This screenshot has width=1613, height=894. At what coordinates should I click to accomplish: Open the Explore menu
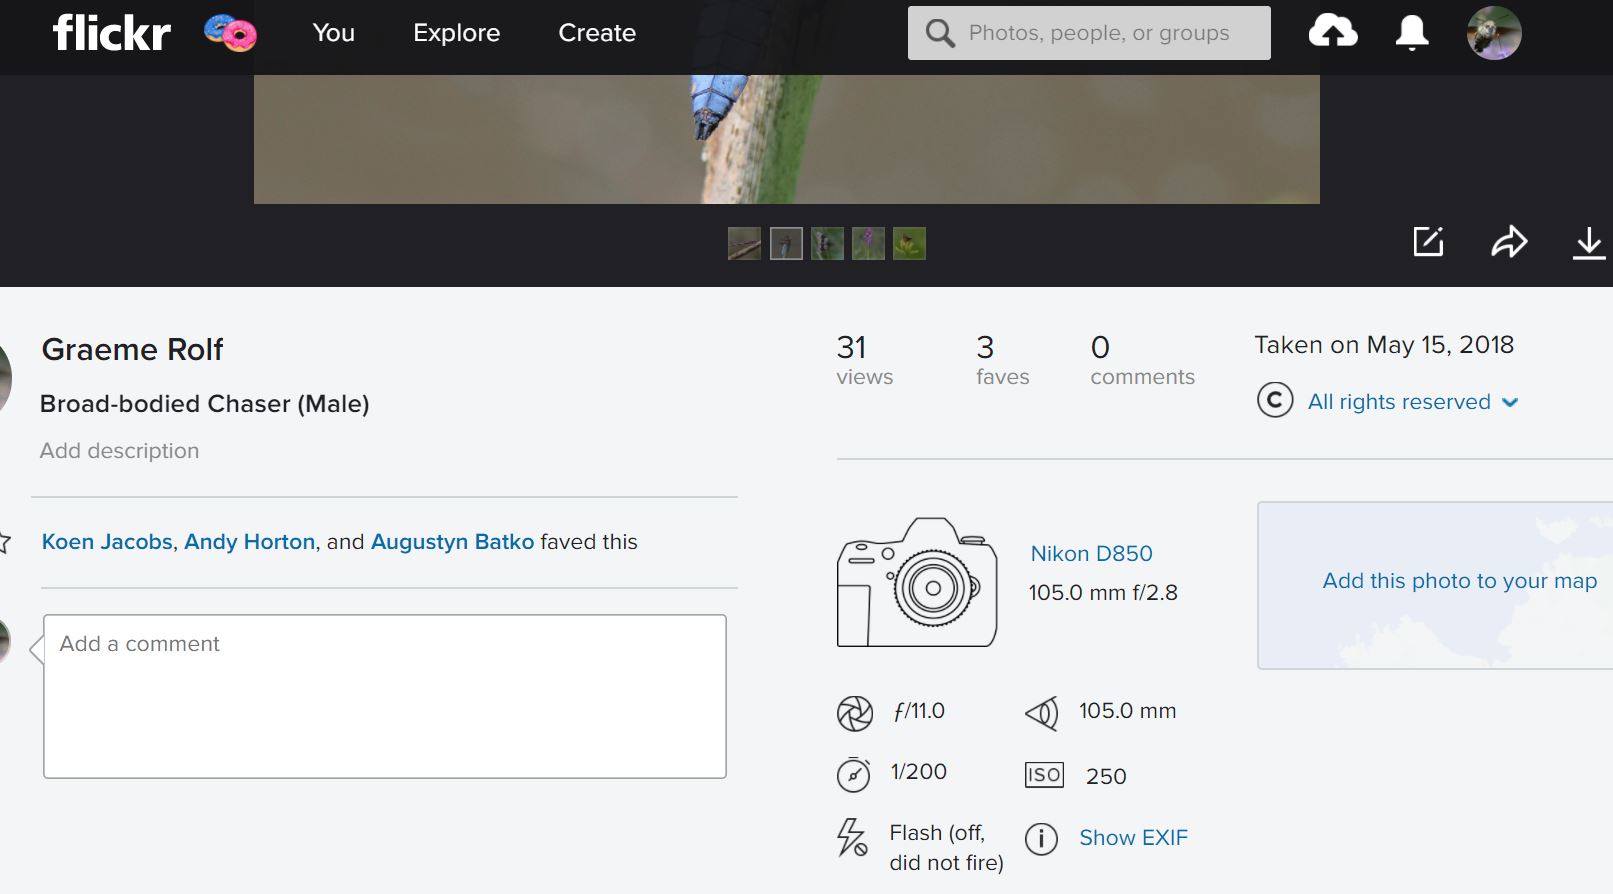[457, 33]
